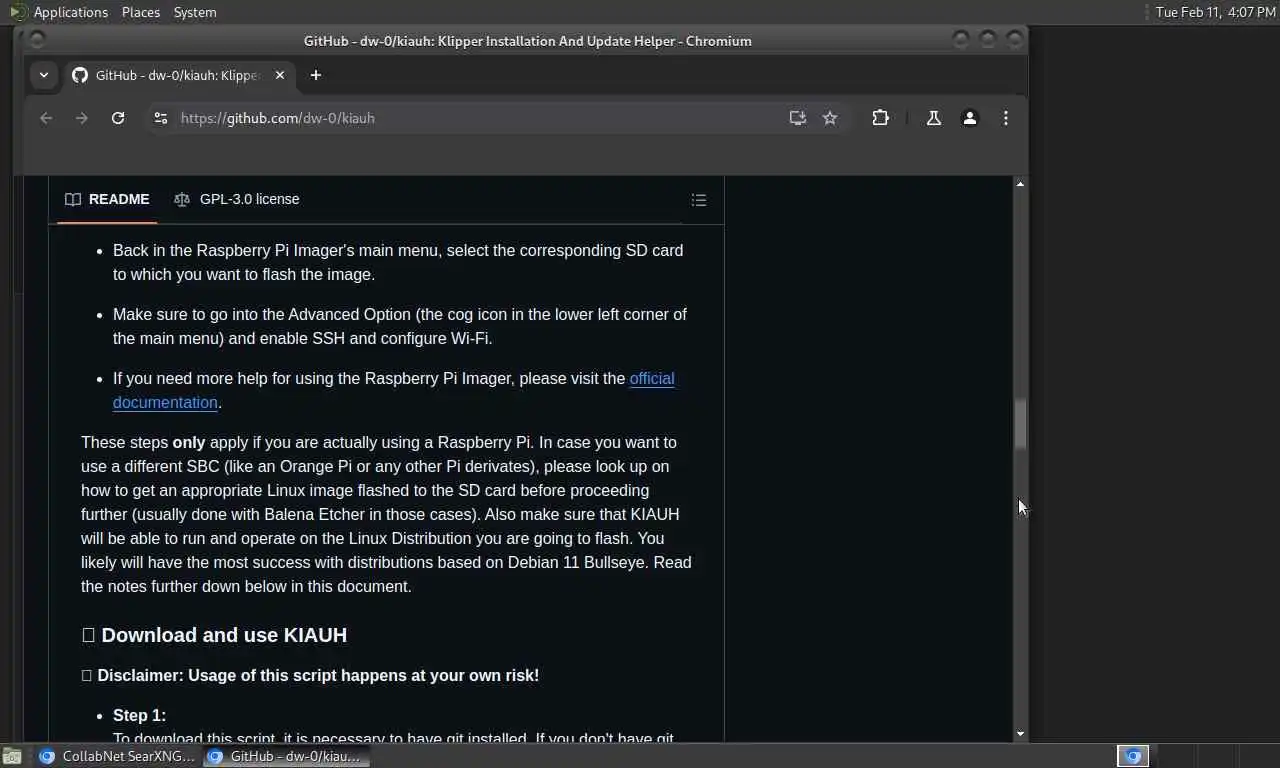
Task: Close the GitHub kiauh tab
Action: (x=280, y=75)
